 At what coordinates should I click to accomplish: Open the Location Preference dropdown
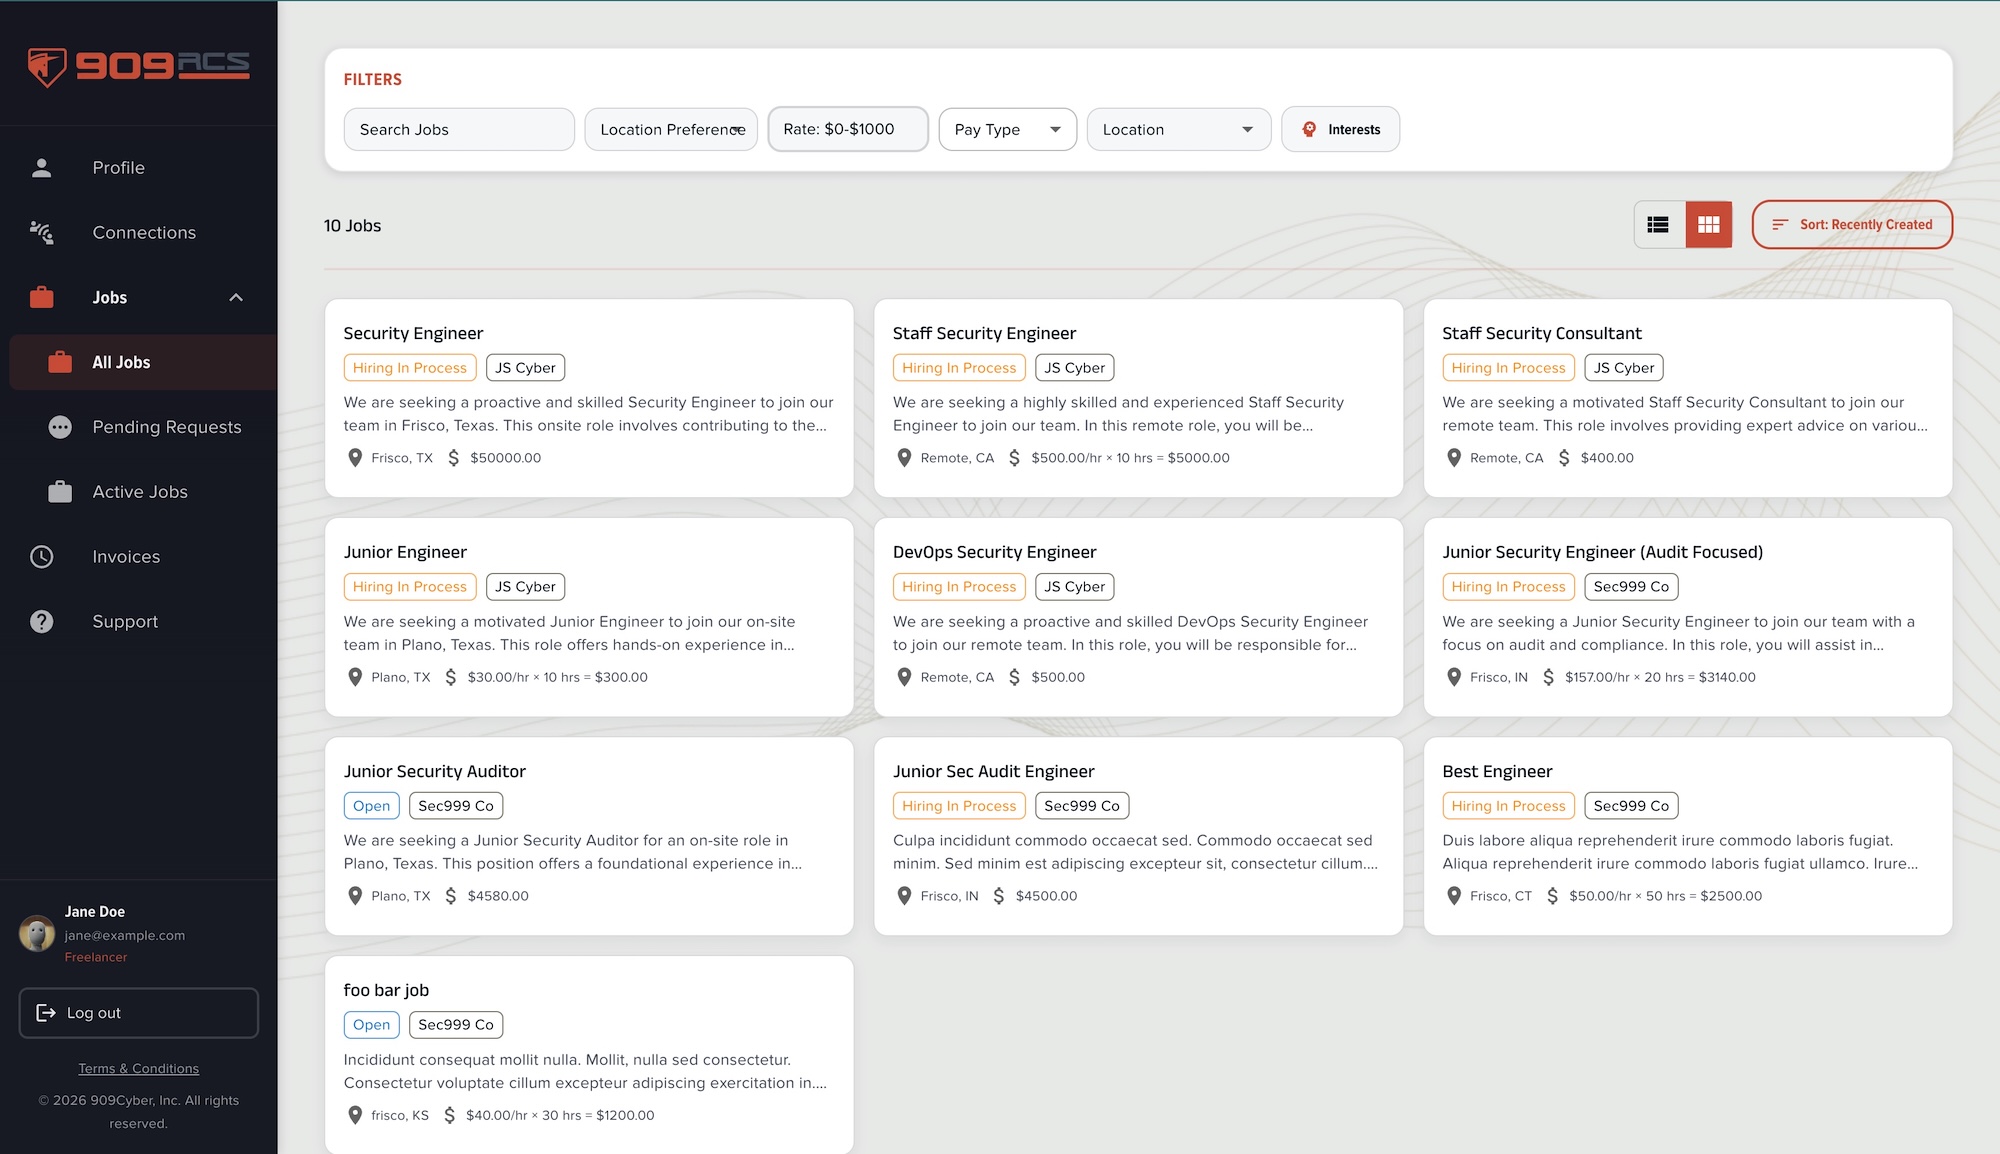(x=670, y=129)
